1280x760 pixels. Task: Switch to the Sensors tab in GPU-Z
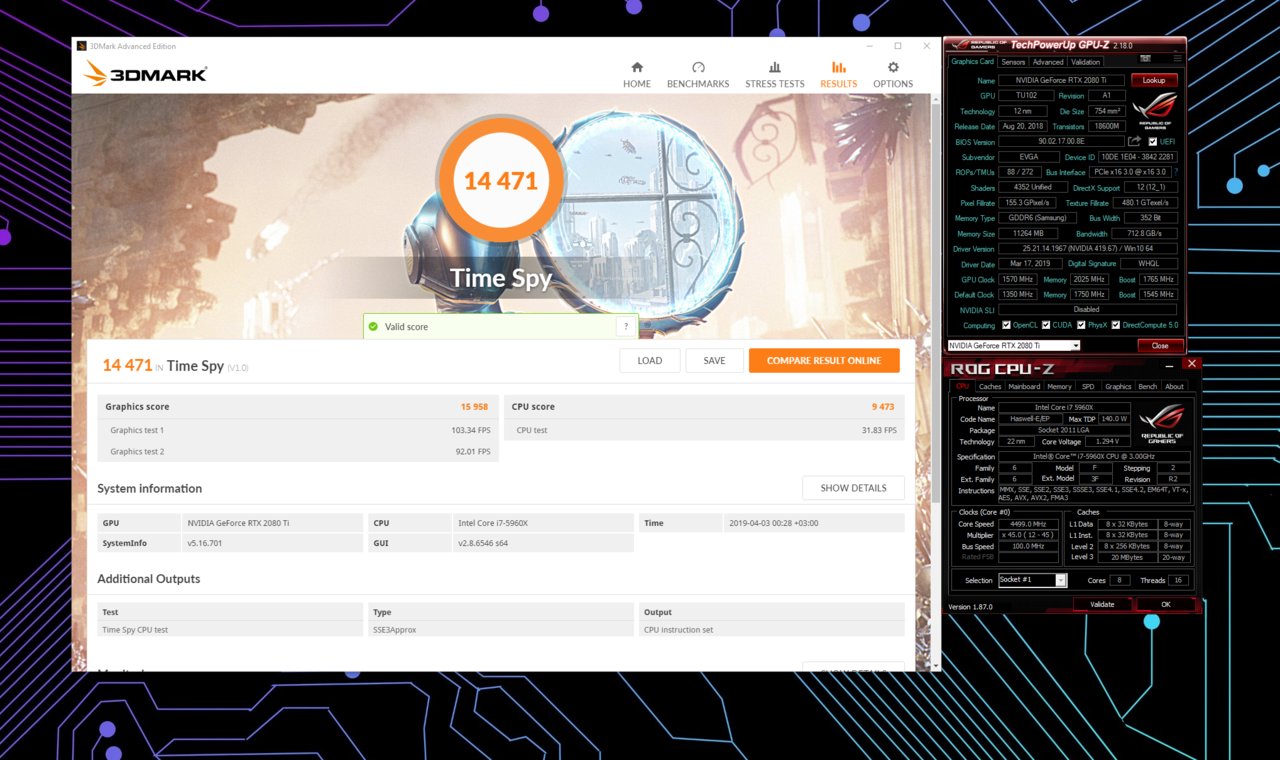[1013, 62]
